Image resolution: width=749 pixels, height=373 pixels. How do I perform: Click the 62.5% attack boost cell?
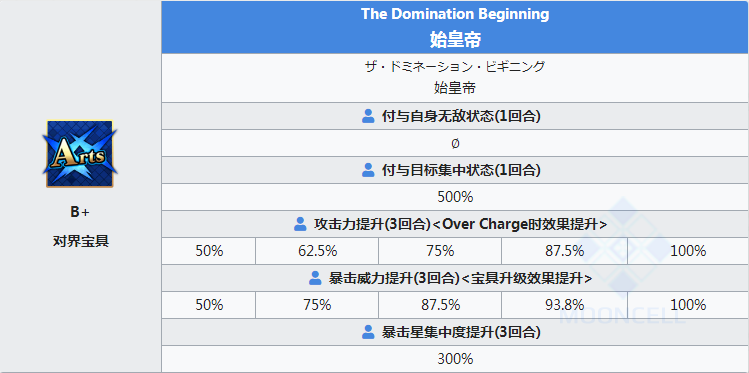(x=317, y=251)
